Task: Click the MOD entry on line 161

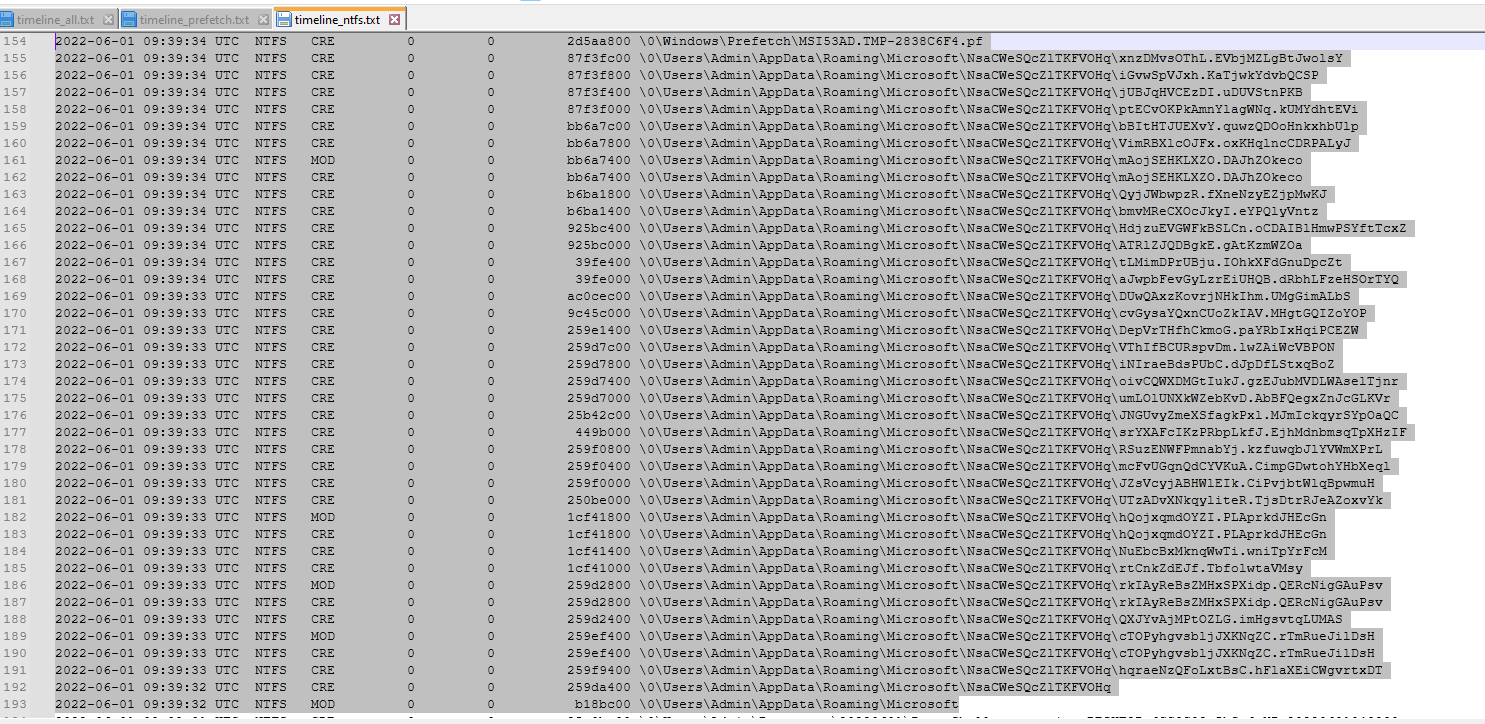Action: (323, 160)
